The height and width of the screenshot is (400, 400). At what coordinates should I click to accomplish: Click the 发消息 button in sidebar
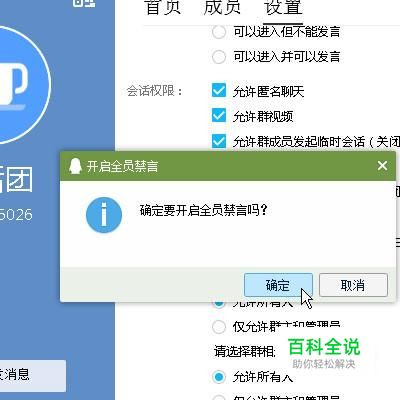click(33, 376)
